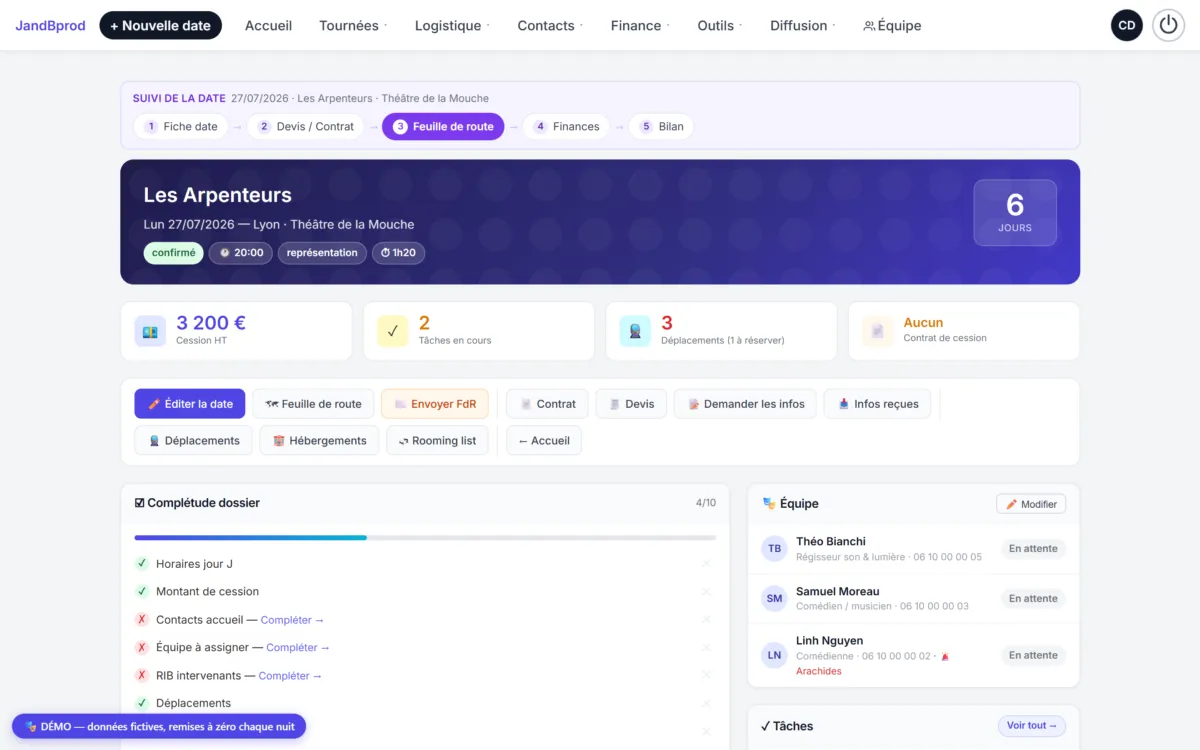Click Samuel Moreau's SM avatar
The height and width of the screenshot is (750, 1200).
(775, 598)
